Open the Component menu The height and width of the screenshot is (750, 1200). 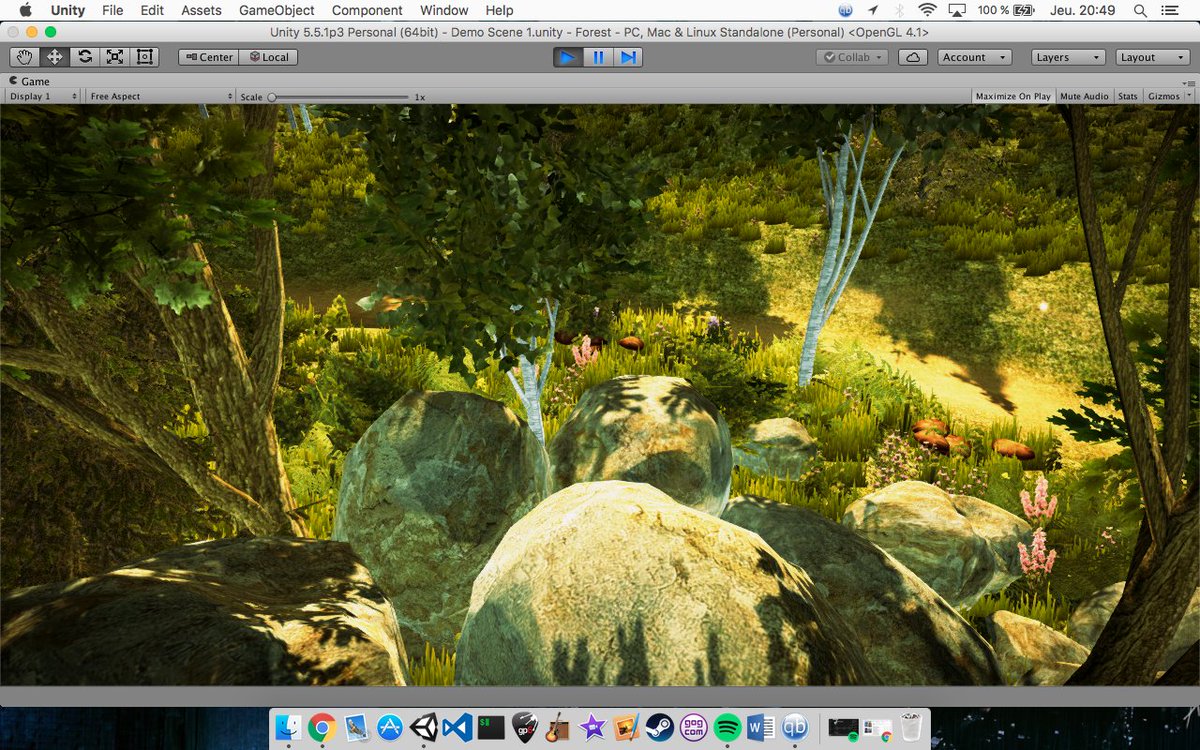pos(367,10)
